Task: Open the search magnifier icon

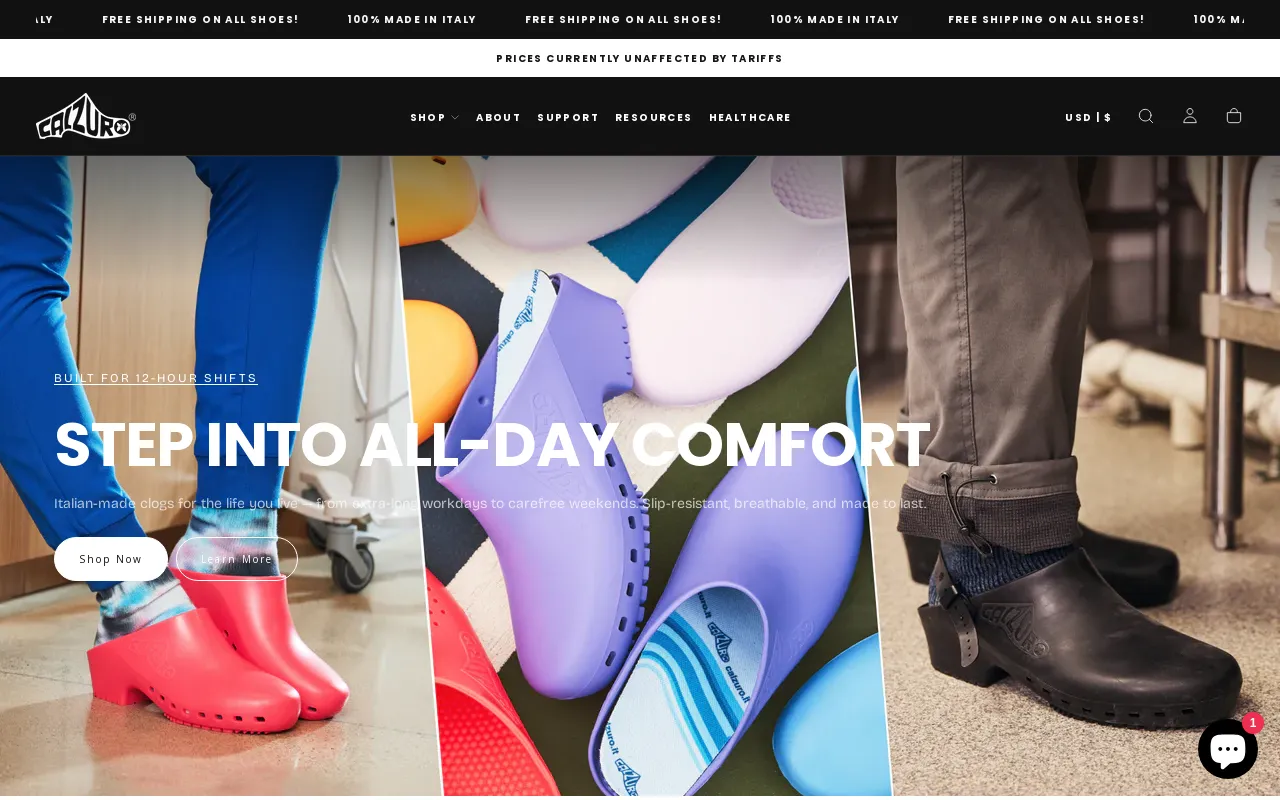Action: point(1146,116)
